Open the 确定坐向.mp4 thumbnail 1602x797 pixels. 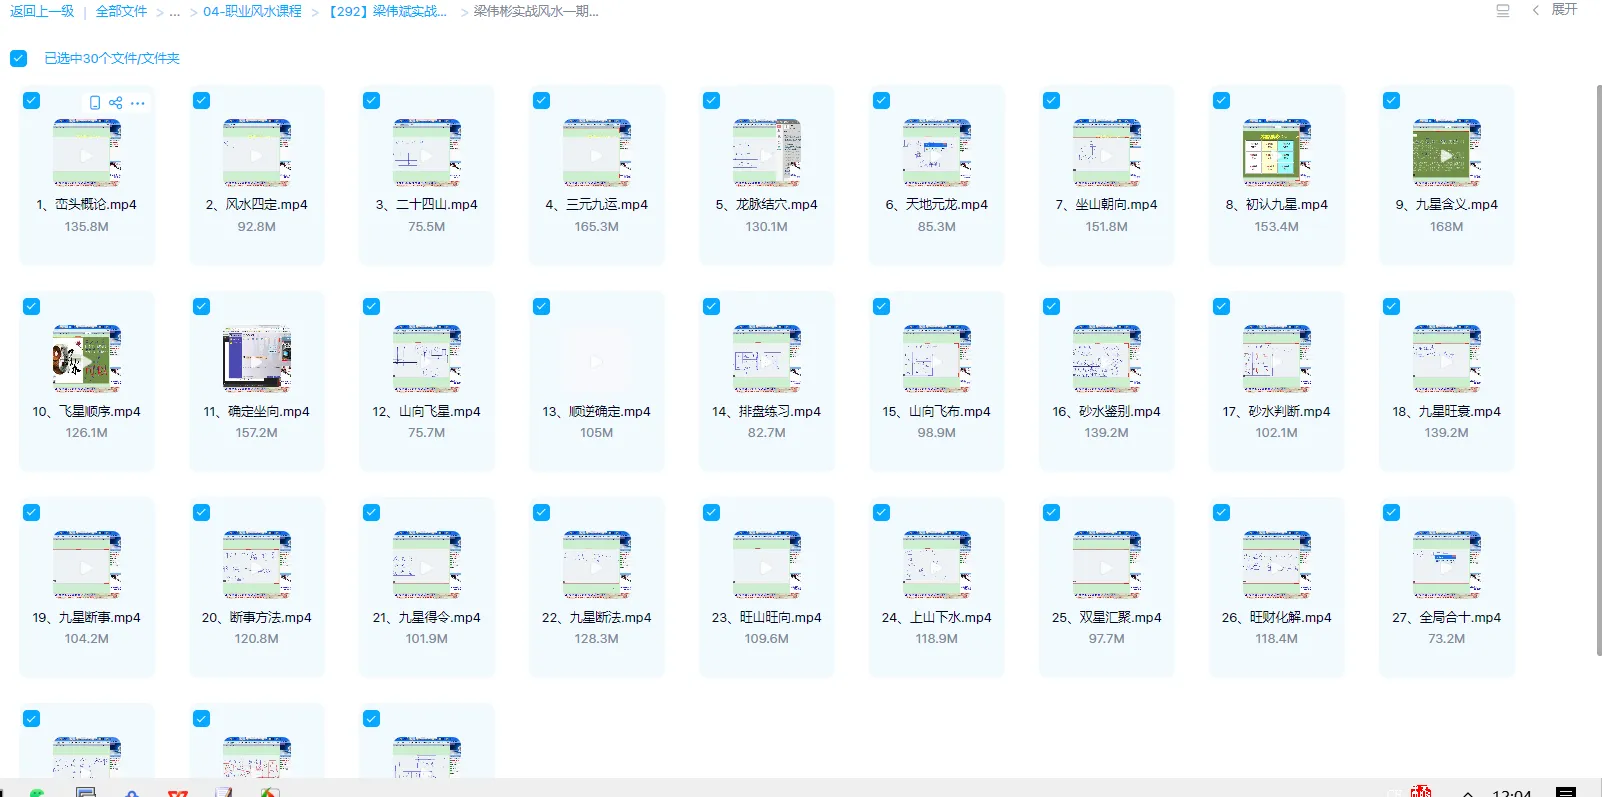pos(257,359)
